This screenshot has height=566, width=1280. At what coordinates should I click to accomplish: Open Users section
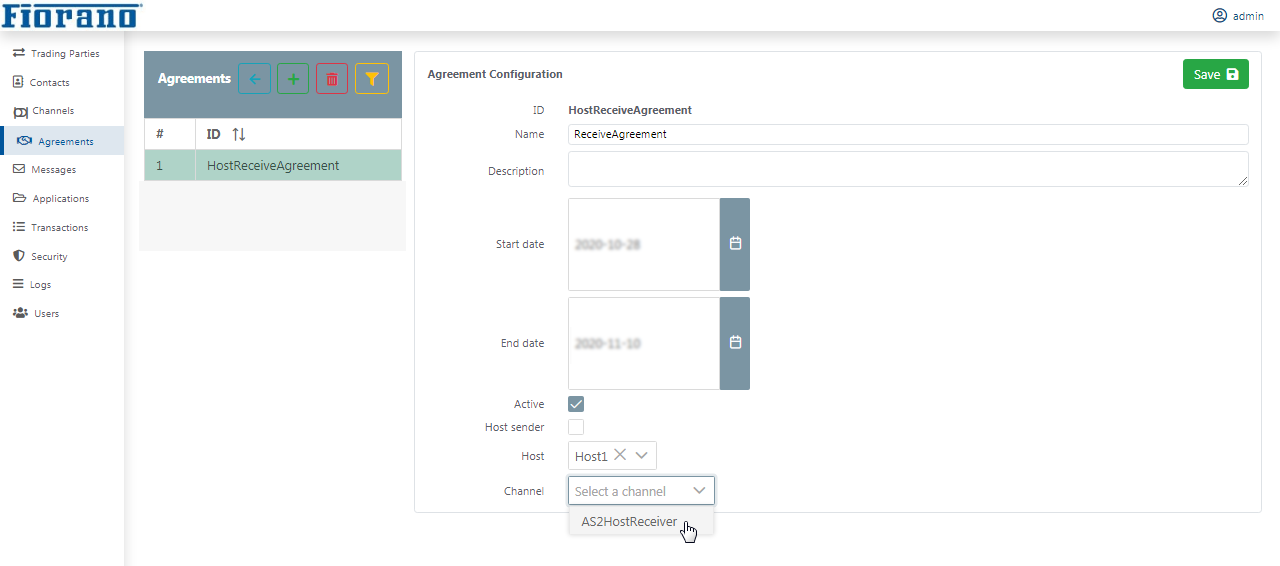point(62,313)
